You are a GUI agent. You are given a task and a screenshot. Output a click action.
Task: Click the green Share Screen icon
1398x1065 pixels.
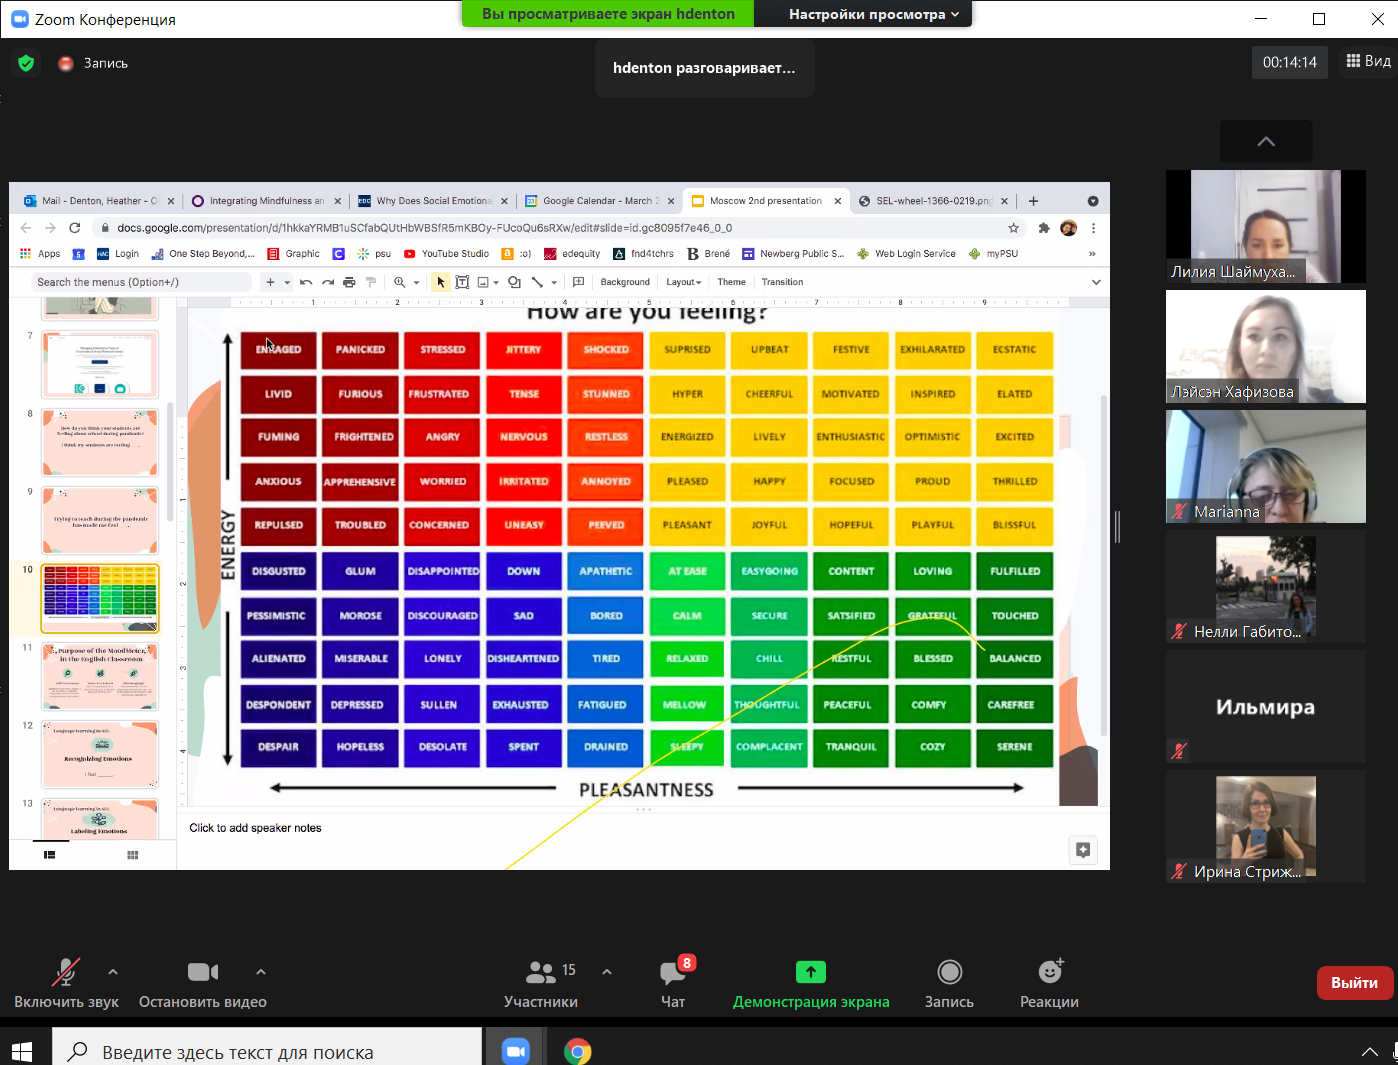click(810, 972)
